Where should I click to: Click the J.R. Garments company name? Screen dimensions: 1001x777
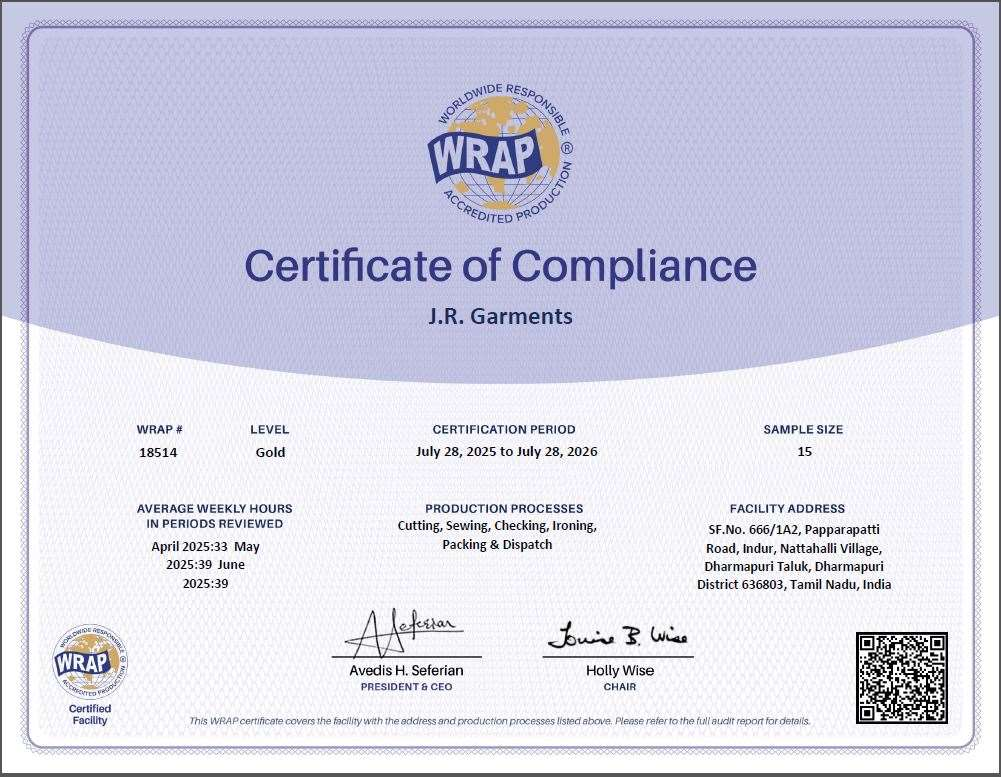(500, 316)
